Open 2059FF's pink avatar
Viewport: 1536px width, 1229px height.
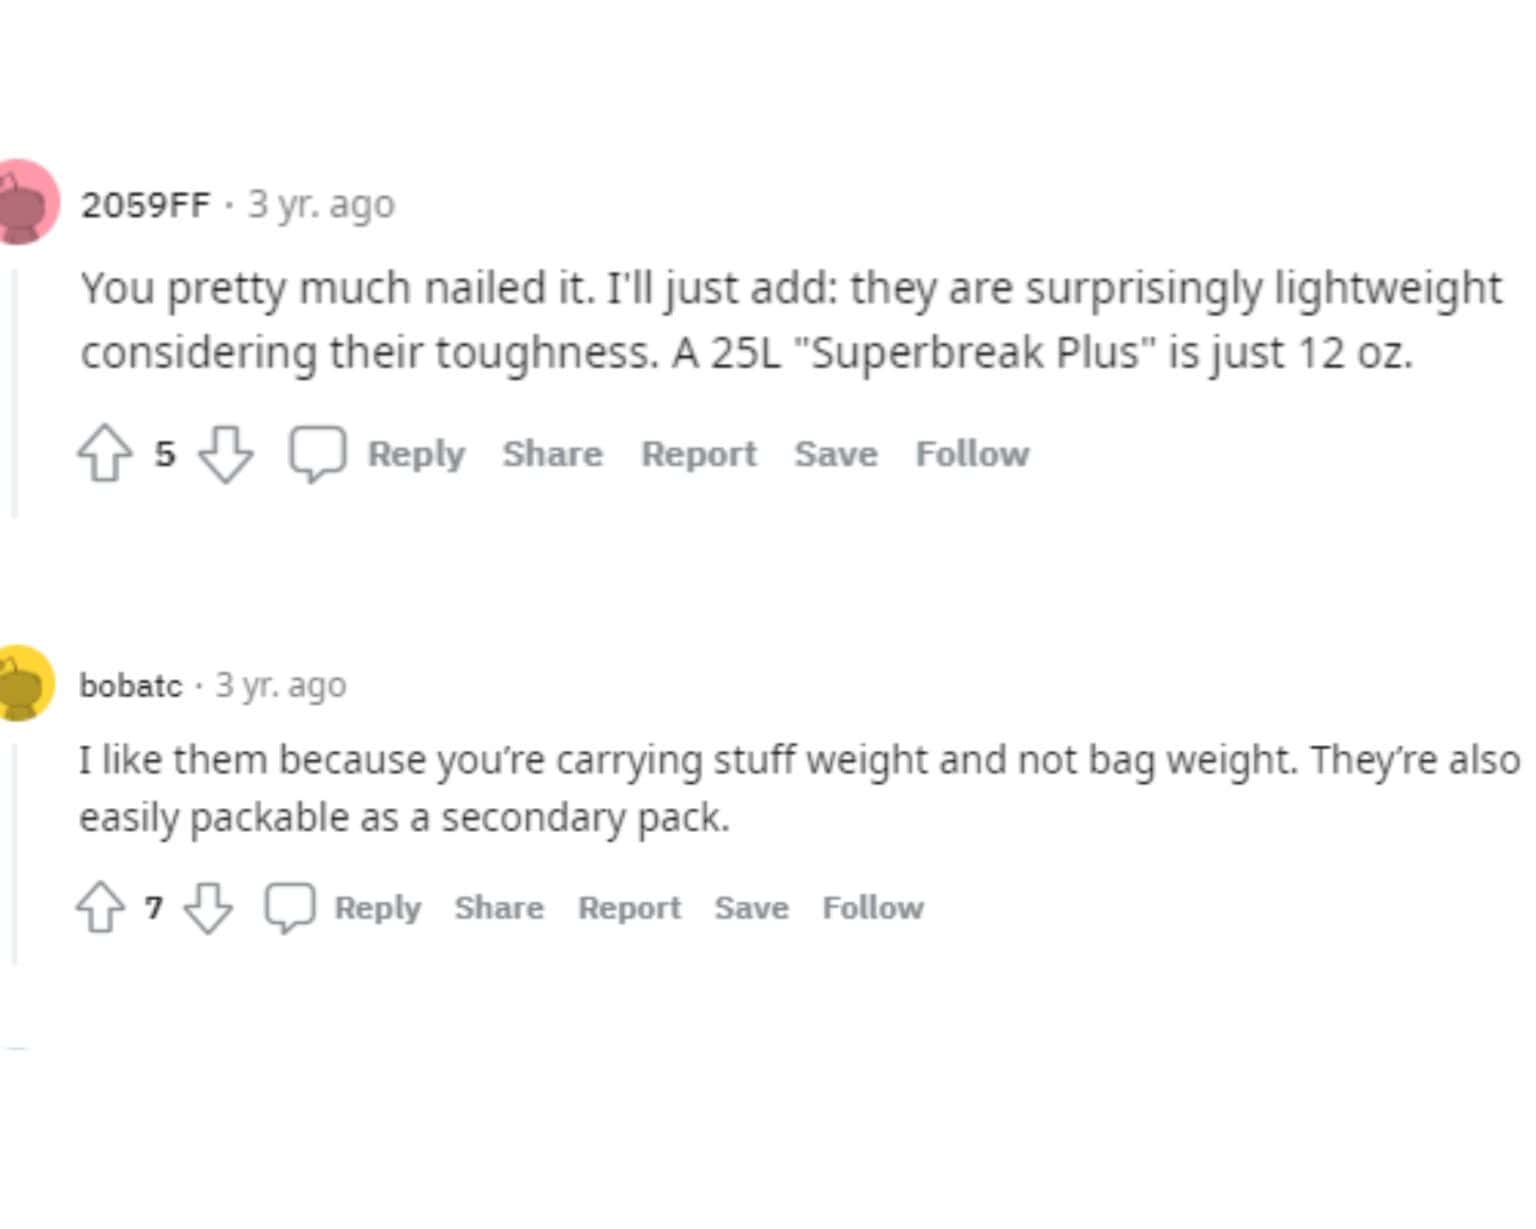(24, 202)
